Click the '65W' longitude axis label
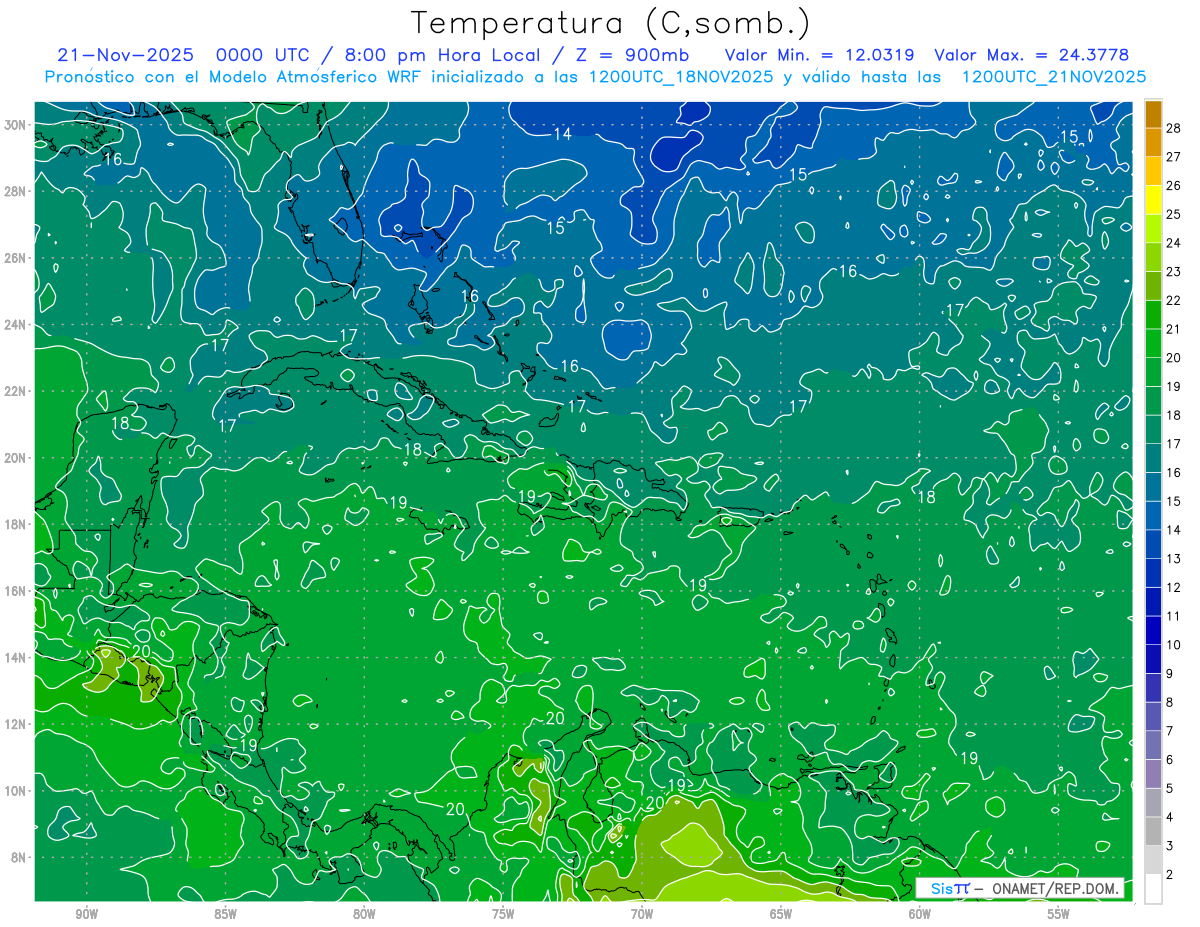The image size is (1200, 927). pos(781,914)
